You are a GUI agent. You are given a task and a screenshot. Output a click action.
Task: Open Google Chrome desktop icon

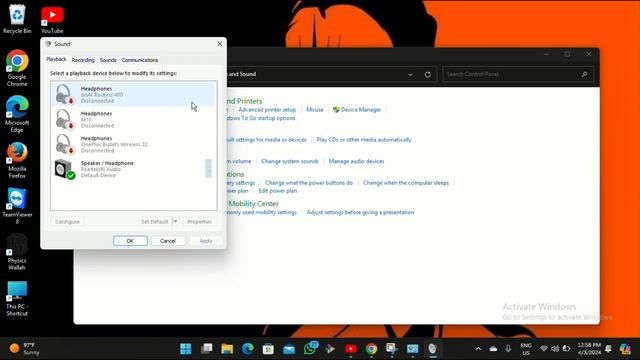17,68
